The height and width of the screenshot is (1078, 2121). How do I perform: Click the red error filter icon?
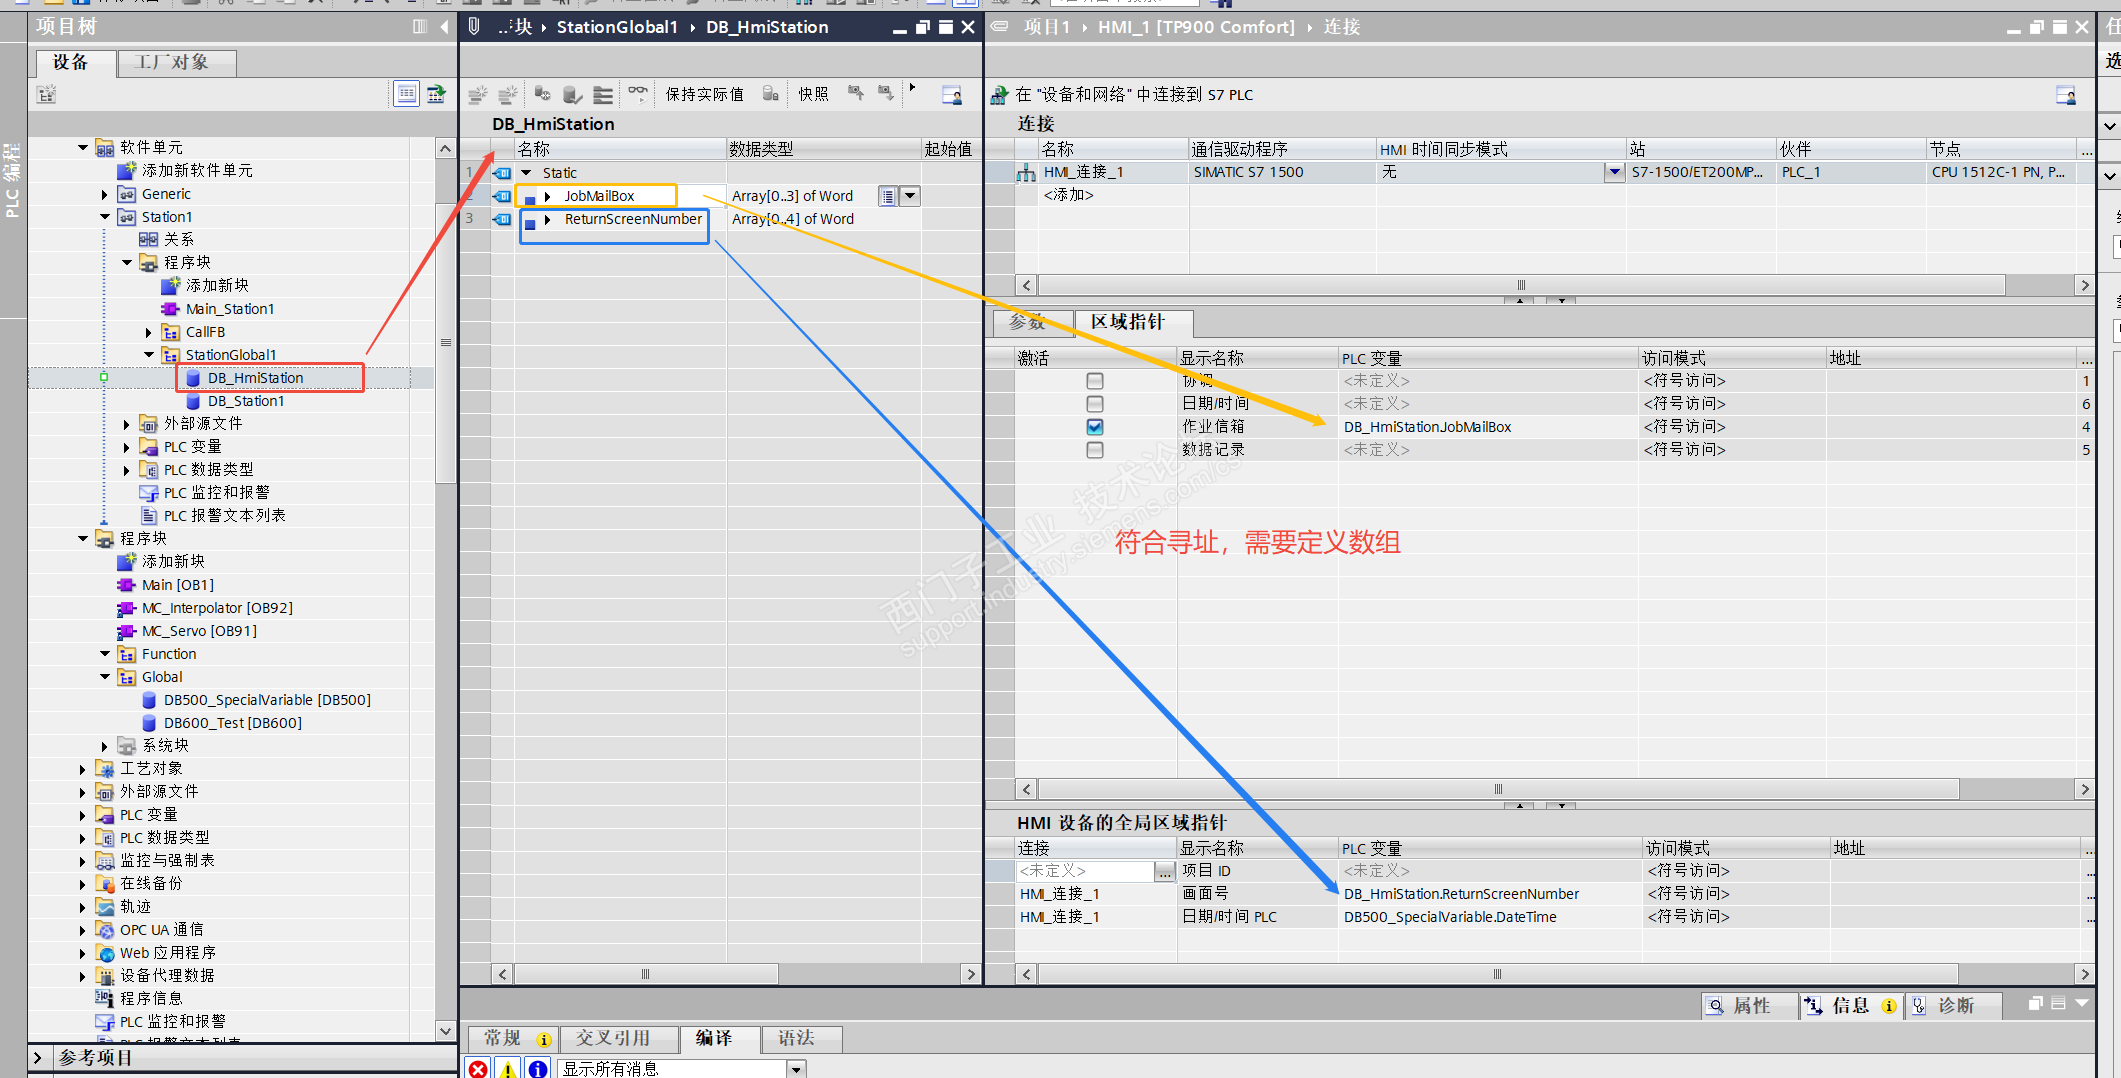(x=478, y=1069)
